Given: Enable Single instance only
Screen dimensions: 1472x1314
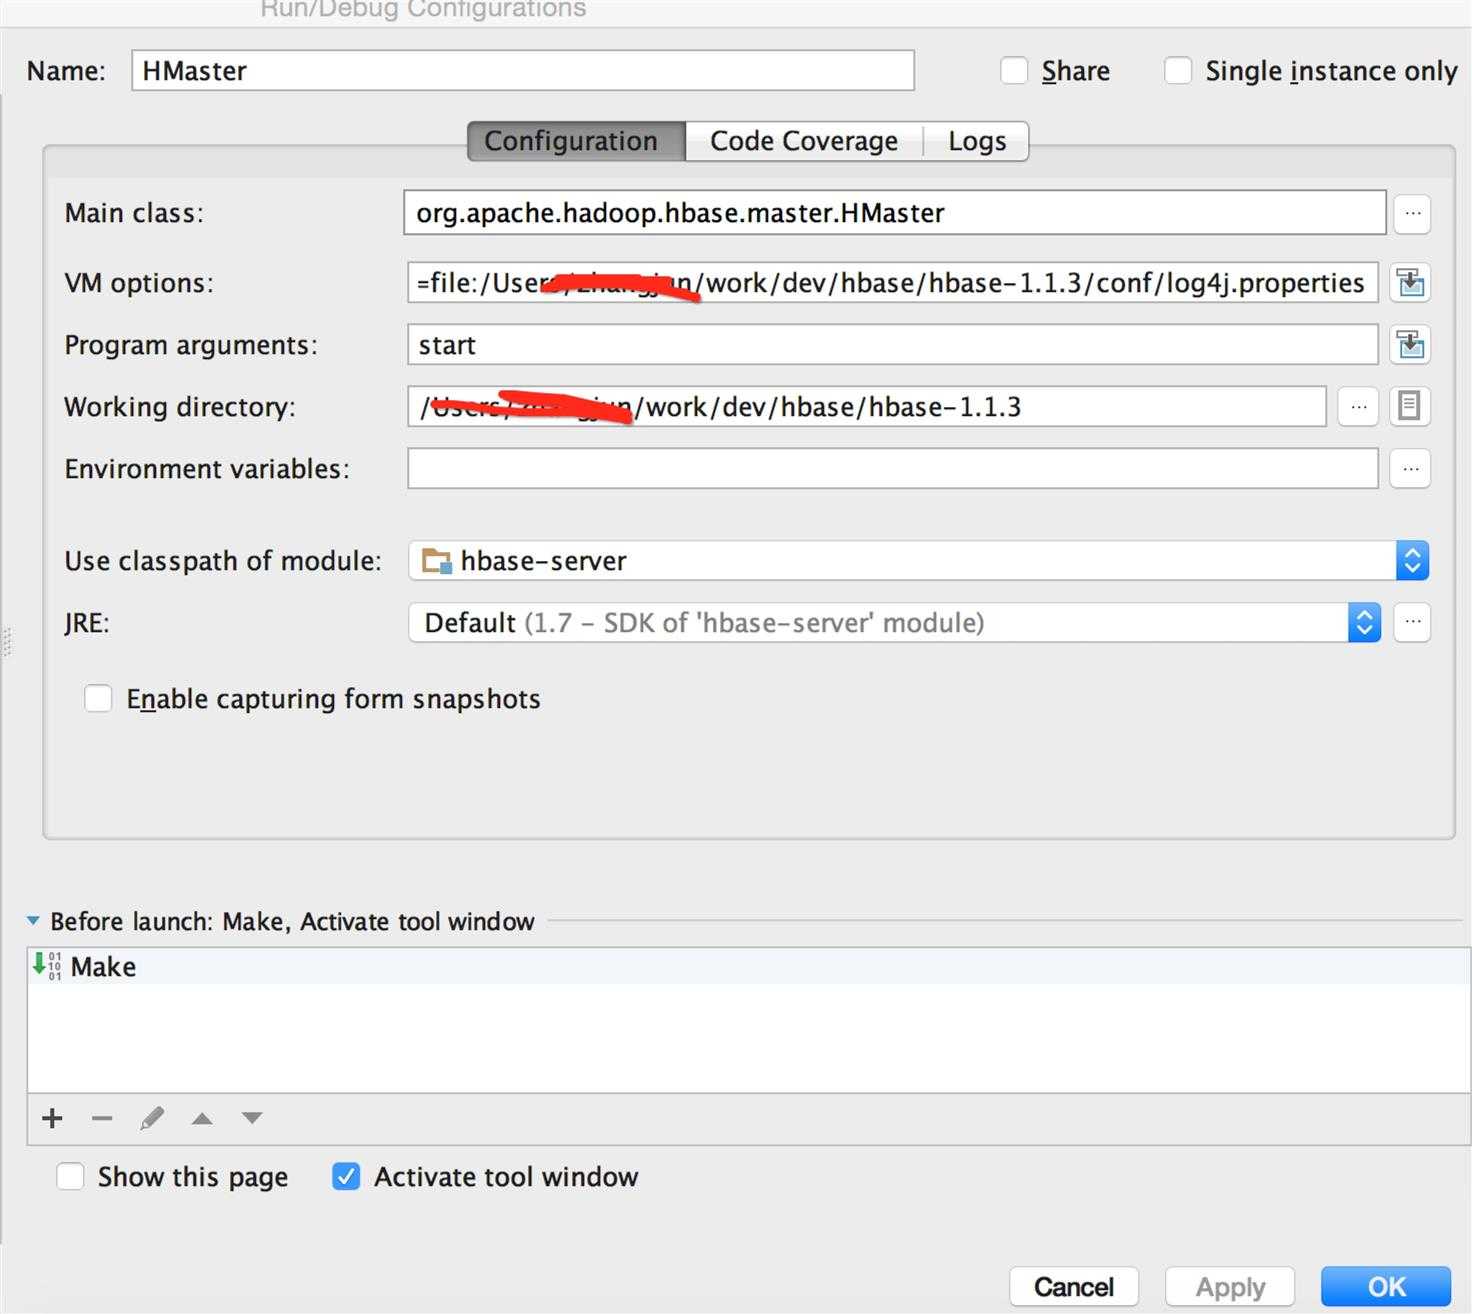Looking at the screenshot, I should tap(1178, 71).
